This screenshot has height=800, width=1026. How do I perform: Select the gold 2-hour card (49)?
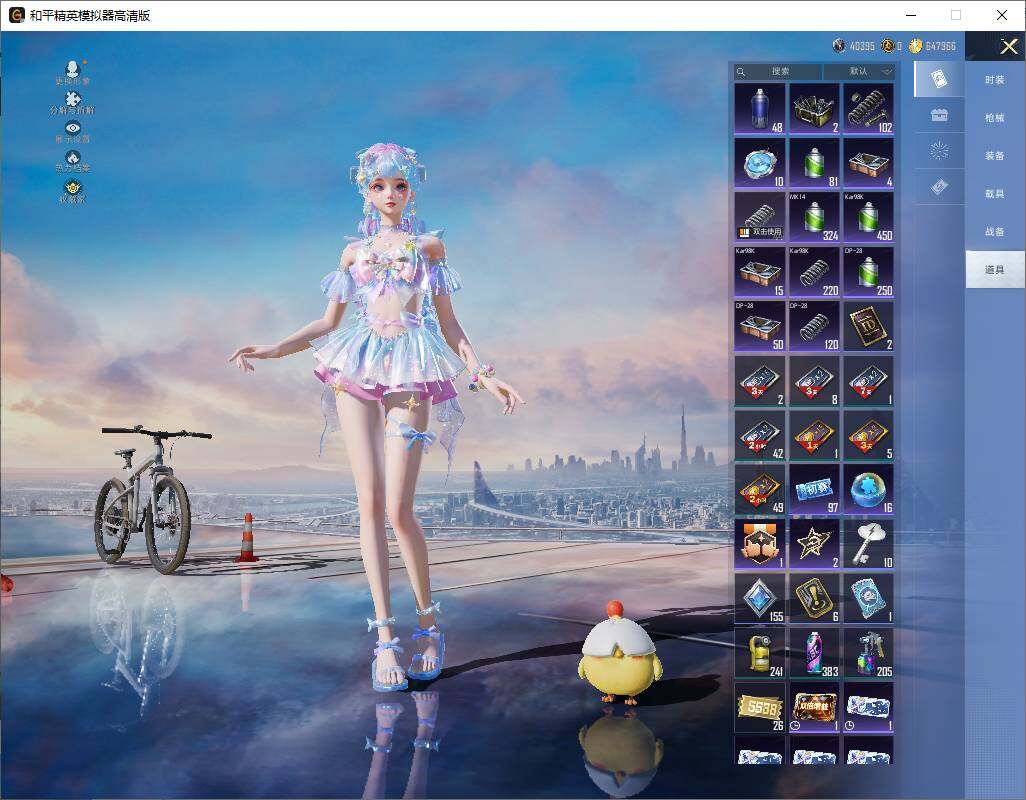[x=760, y=490]
